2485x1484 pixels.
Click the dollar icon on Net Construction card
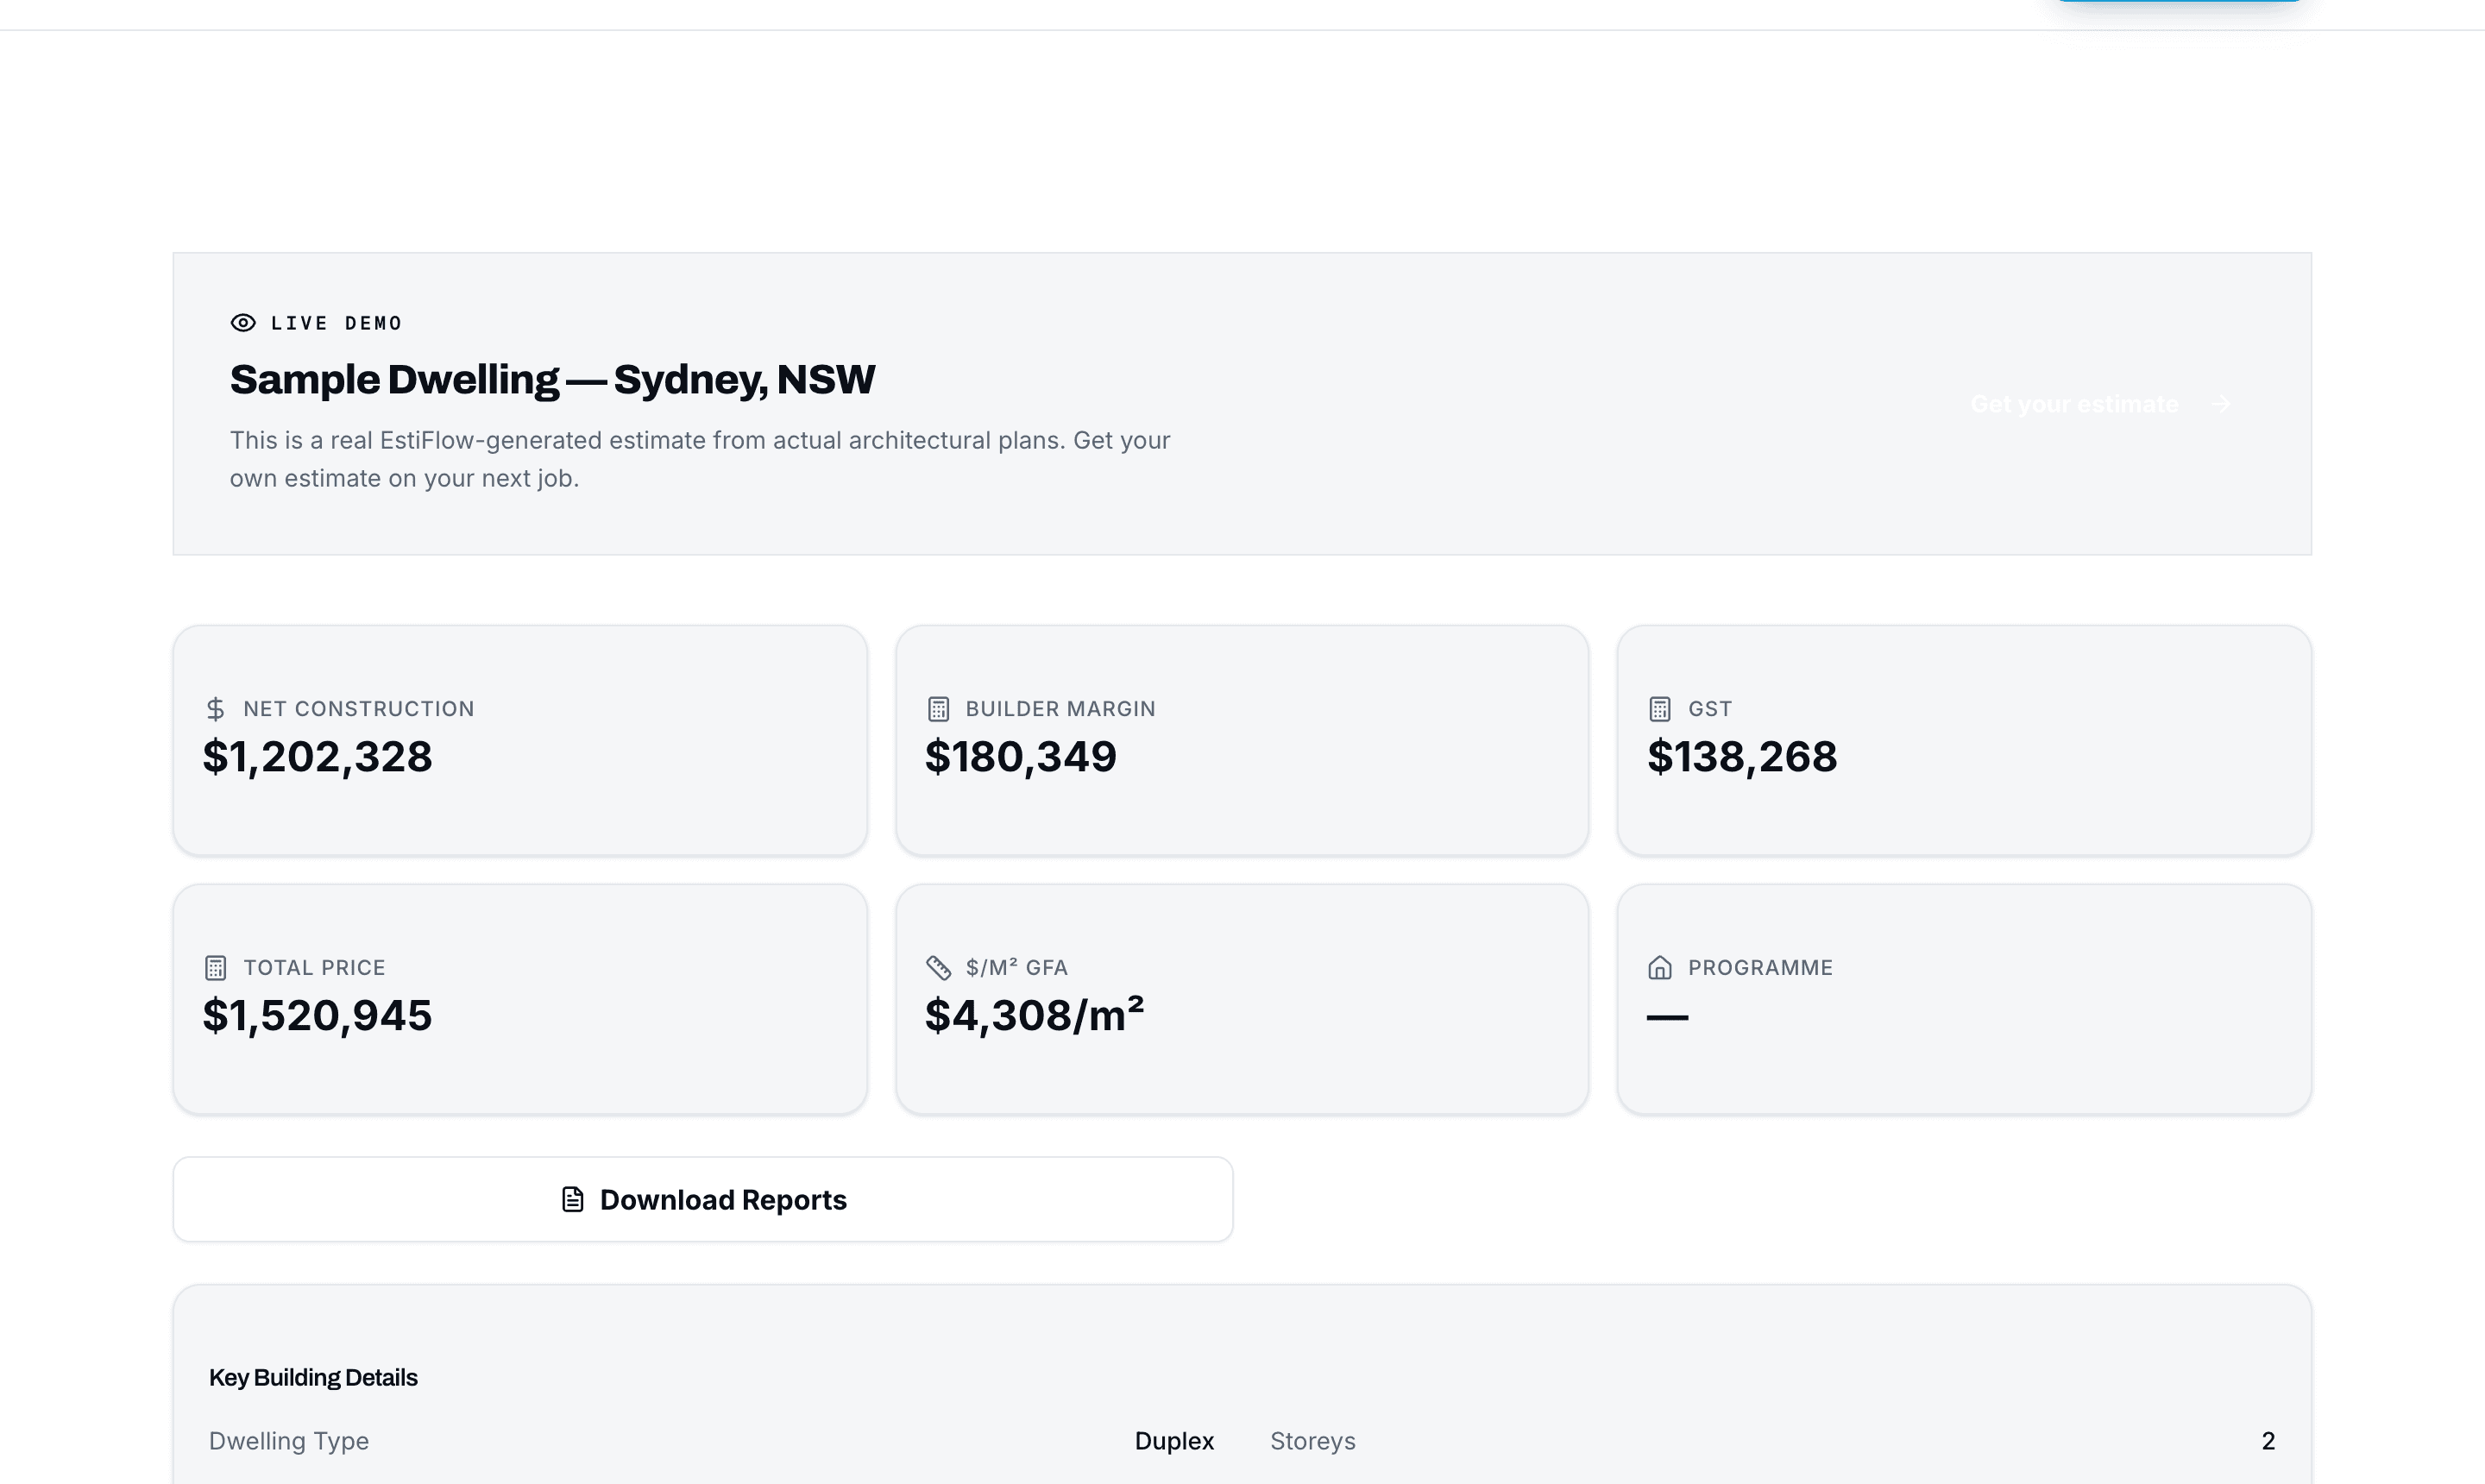(215, 709)
